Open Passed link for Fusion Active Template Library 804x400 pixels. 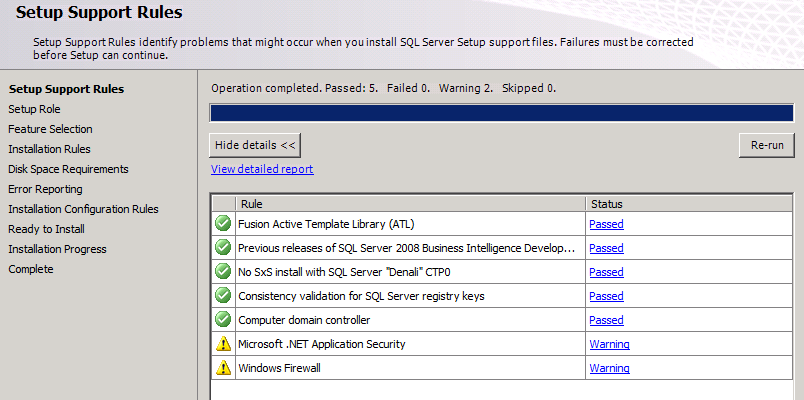pyautogui.click(x=606, y=224)
